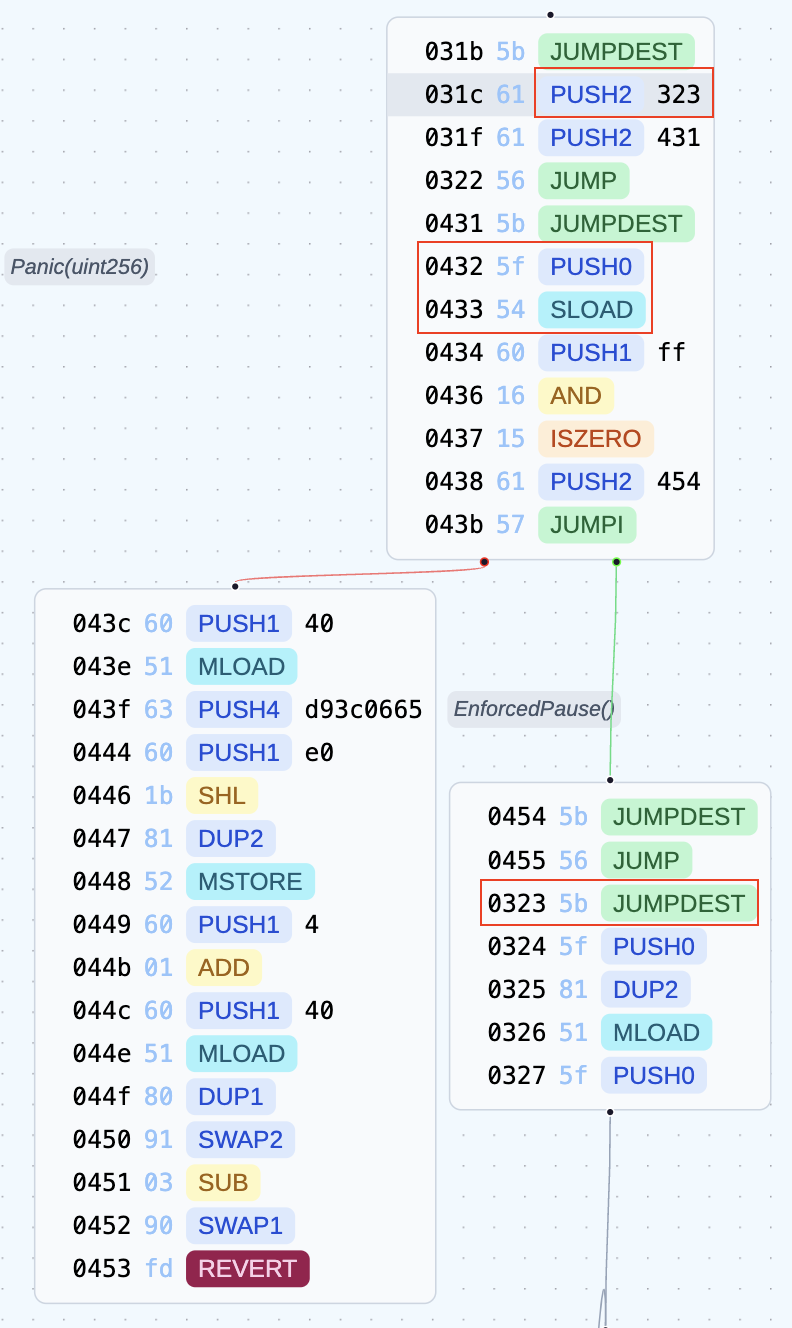The image size is (792, 1328).
Task: Click the green edge connector dot under top block
Action: (x=616, y=562)
